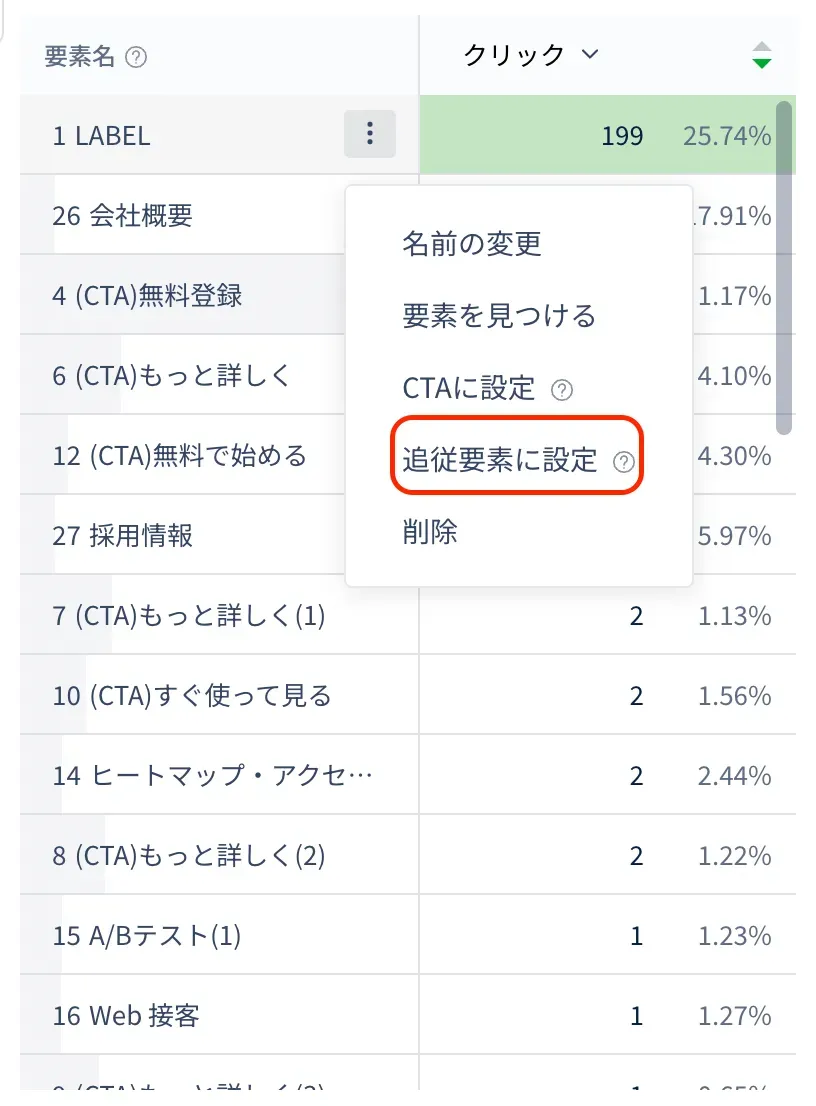Choose 要素を見つける menu option

[x=499, y=316]
